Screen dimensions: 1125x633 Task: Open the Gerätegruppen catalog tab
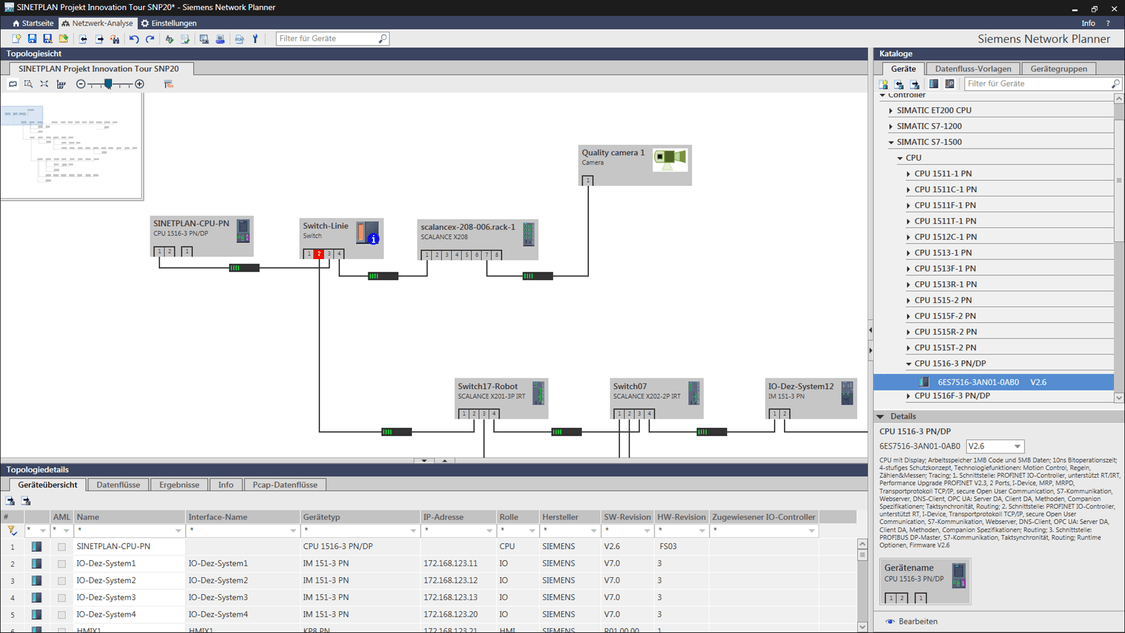pos(1059,69)
